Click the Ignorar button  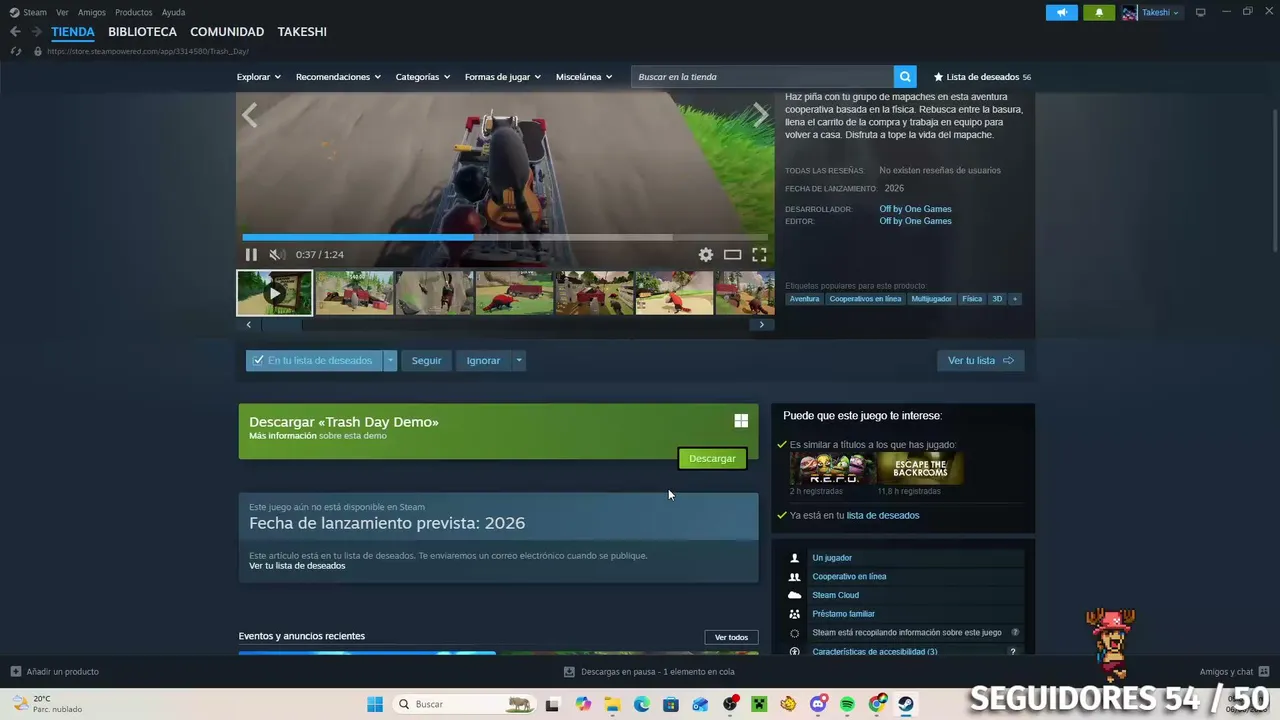point(483,361)
